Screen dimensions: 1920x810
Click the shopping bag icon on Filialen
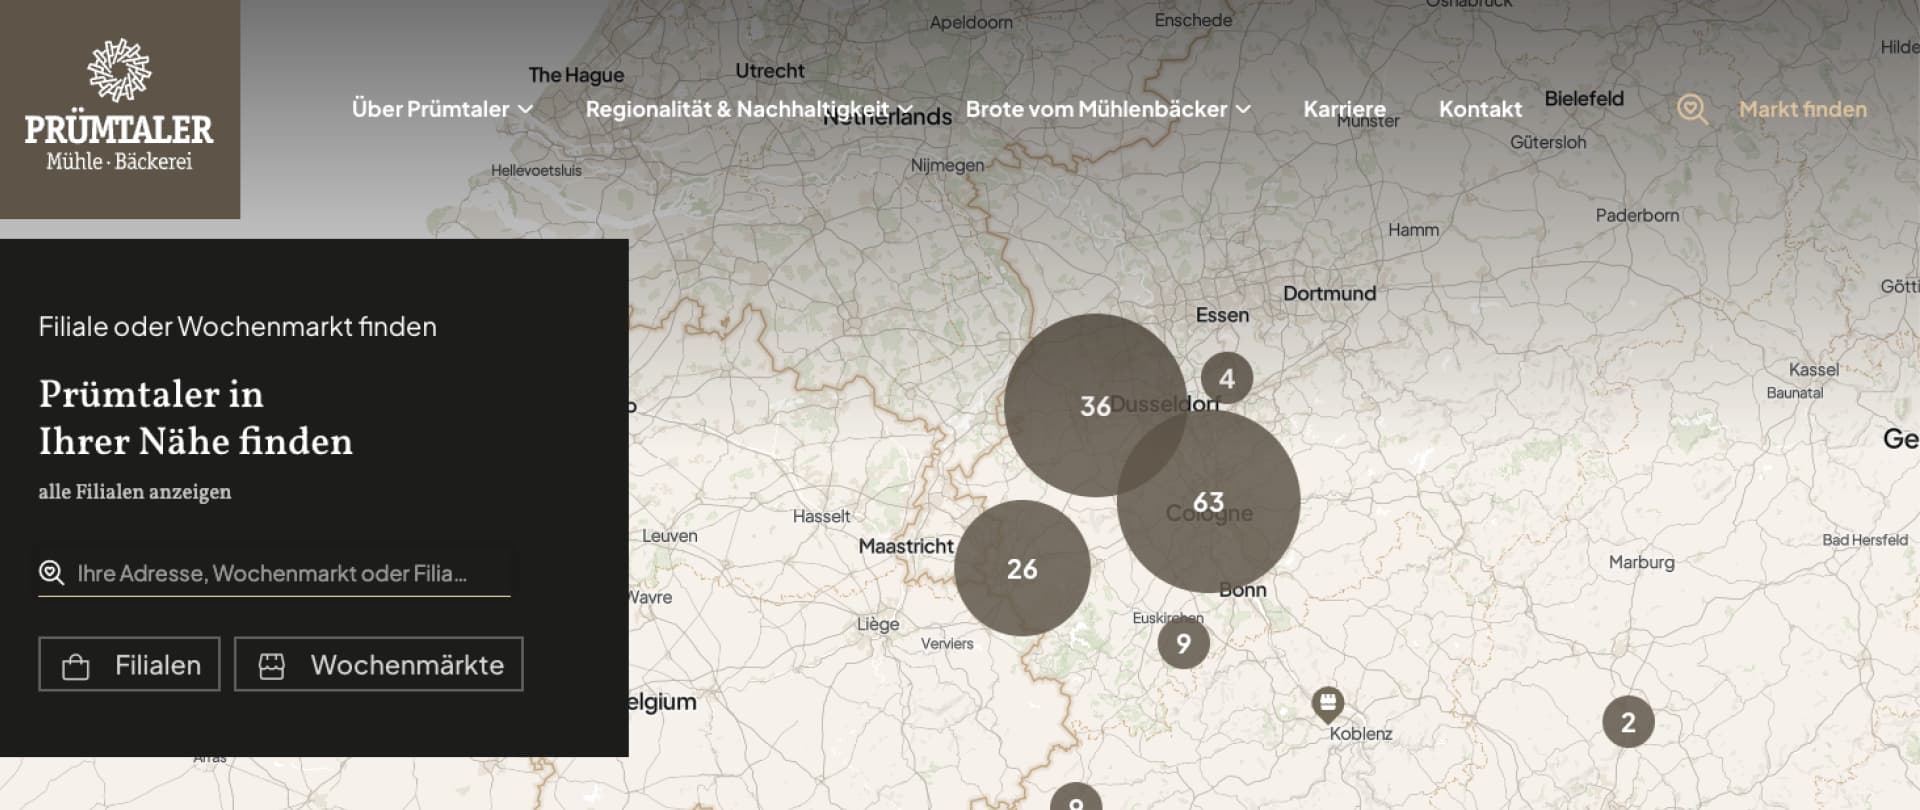[x=76, y=666]
